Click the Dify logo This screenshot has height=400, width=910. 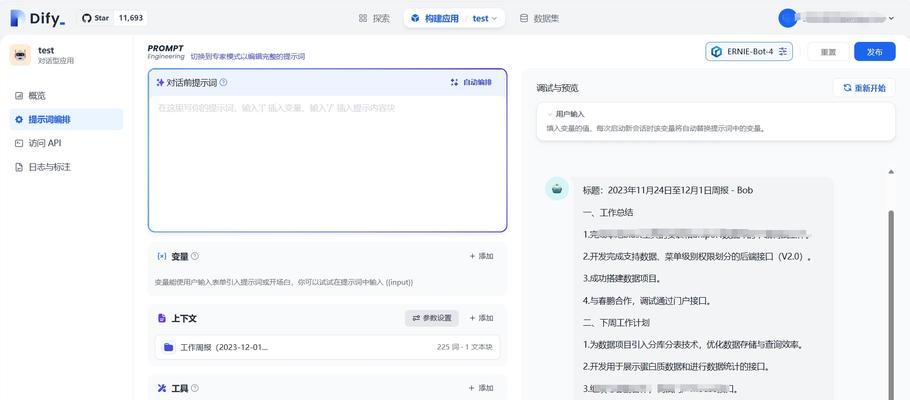[37, 19]
